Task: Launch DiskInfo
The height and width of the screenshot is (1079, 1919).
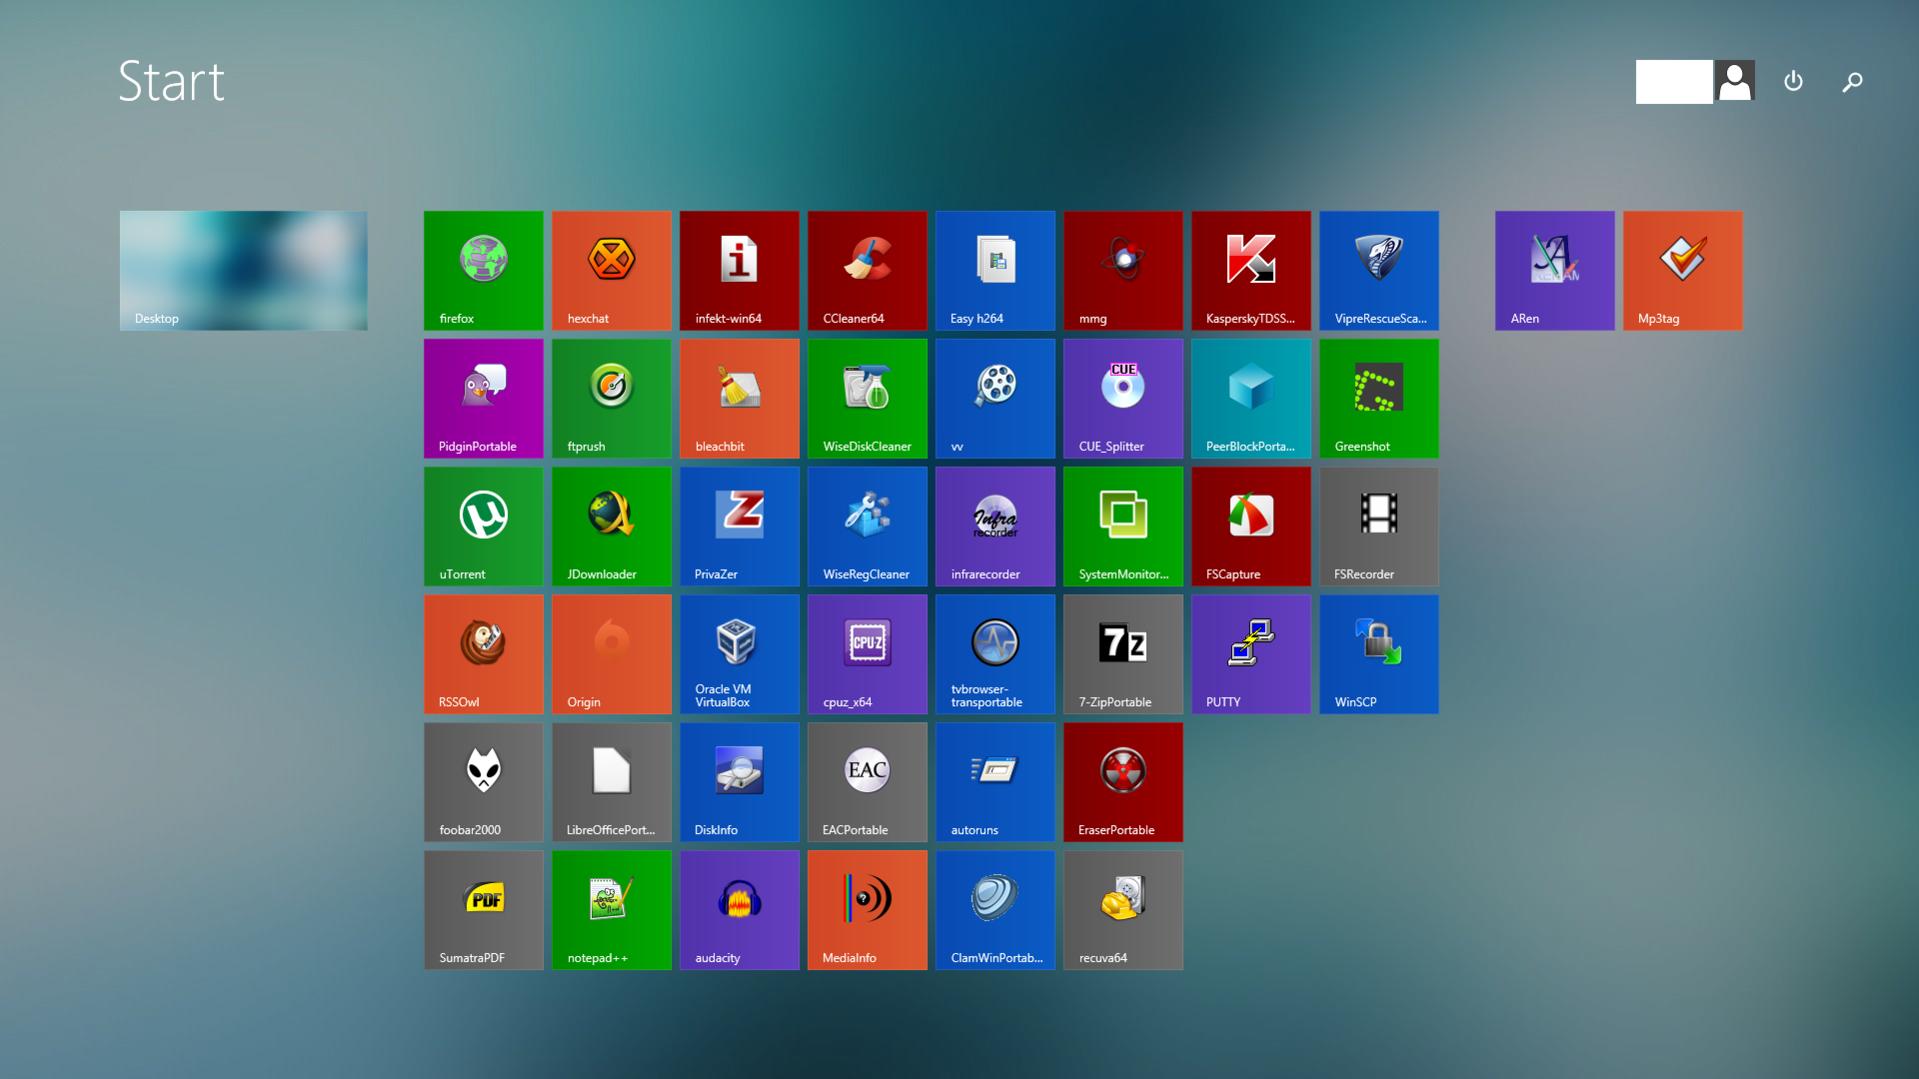Action: tap(739, 782)
